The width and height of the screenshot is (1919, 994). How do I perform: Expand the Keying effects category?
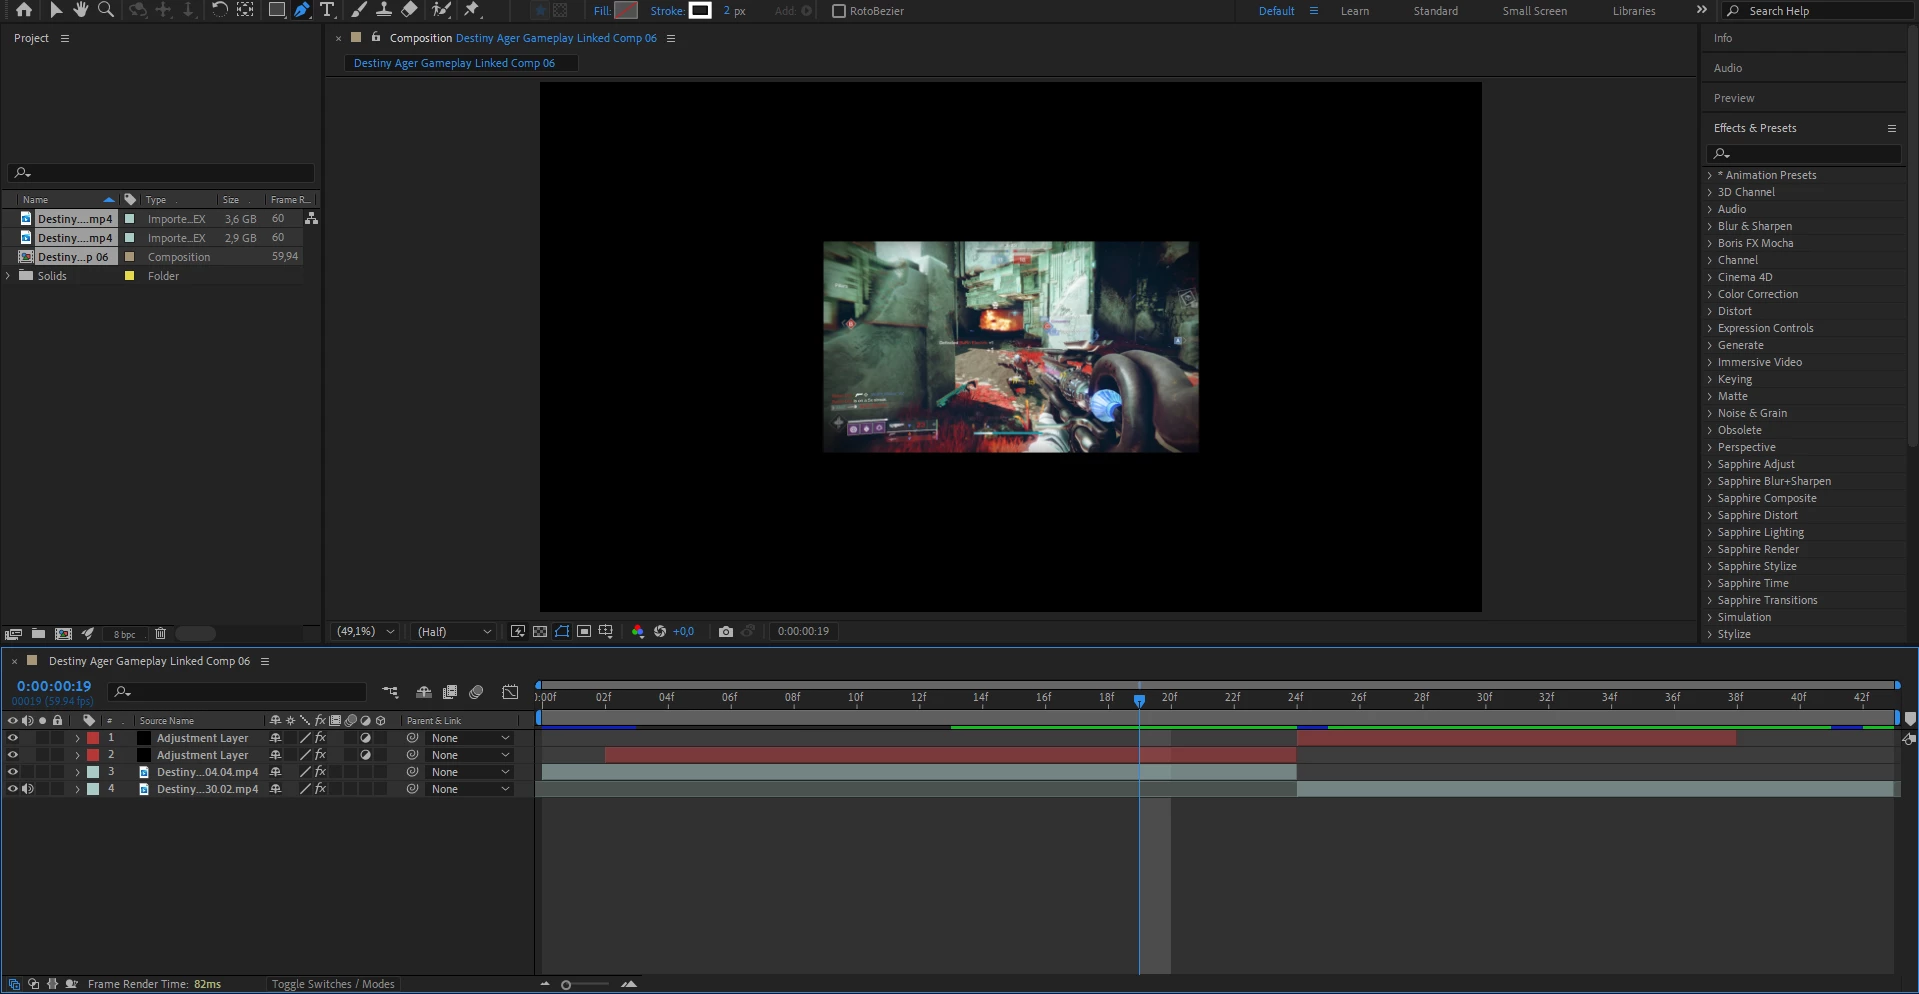coord(1710,379)
